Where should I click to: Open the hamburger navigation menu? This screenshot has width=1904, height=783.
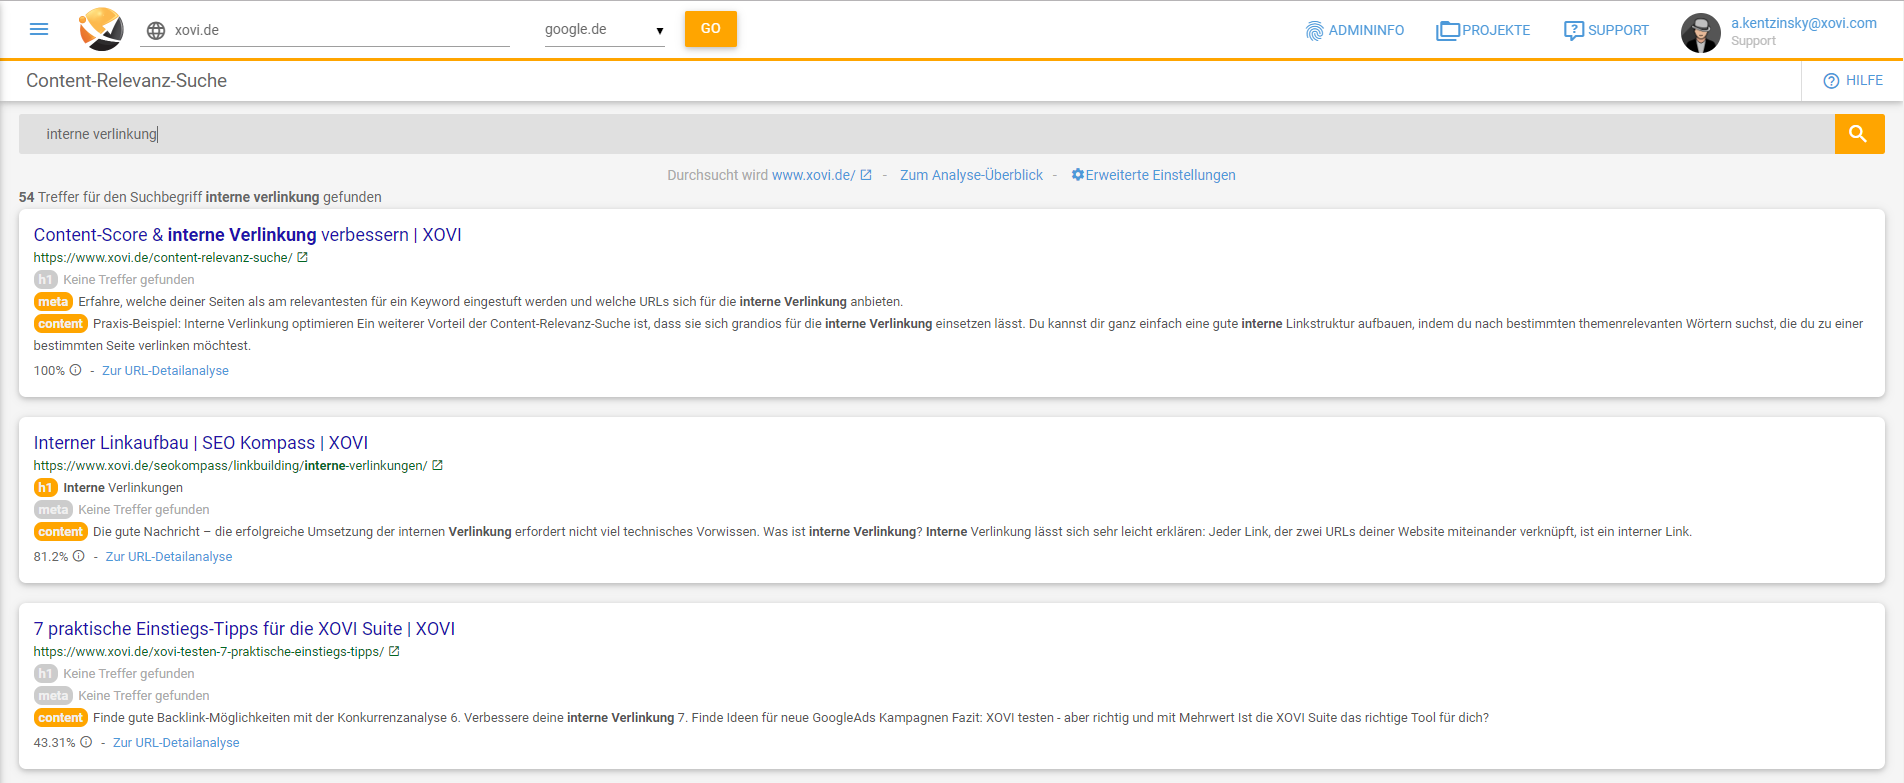click(39, 29)
